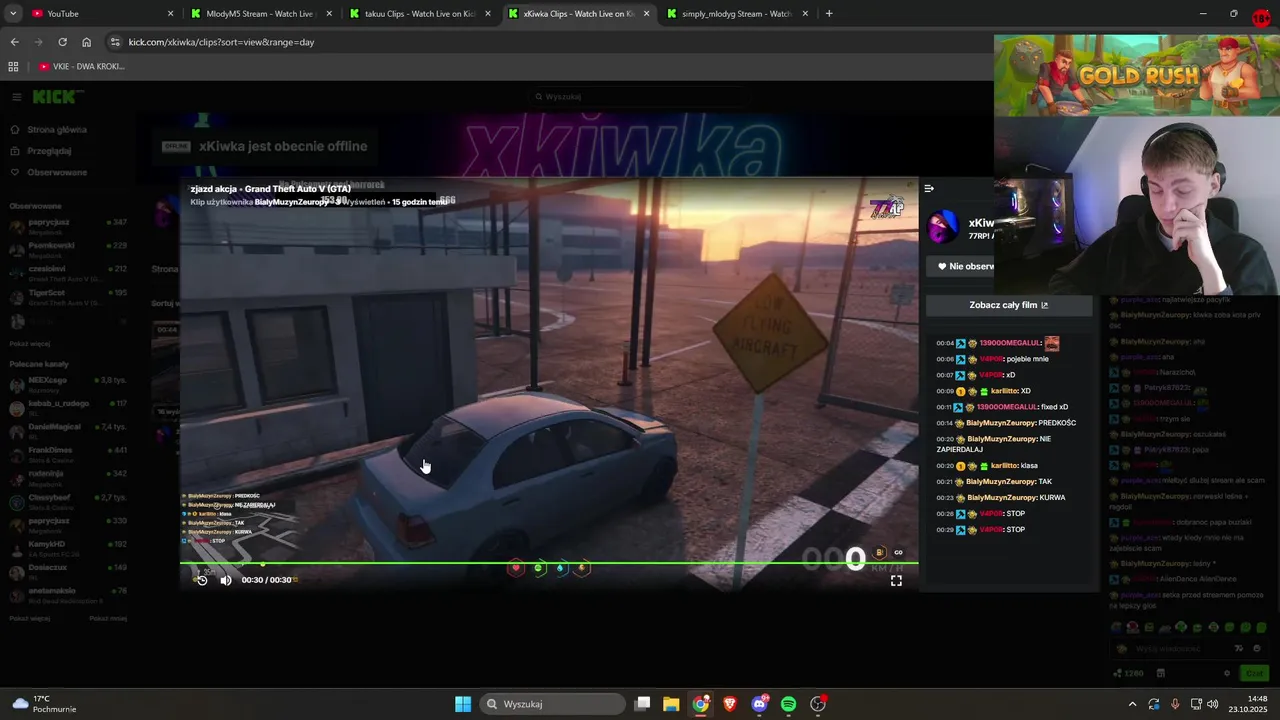The width and height of the screenshot is (1280, 720).
Task: Open Chrome from the taskbar
Action: pos(701,704)
